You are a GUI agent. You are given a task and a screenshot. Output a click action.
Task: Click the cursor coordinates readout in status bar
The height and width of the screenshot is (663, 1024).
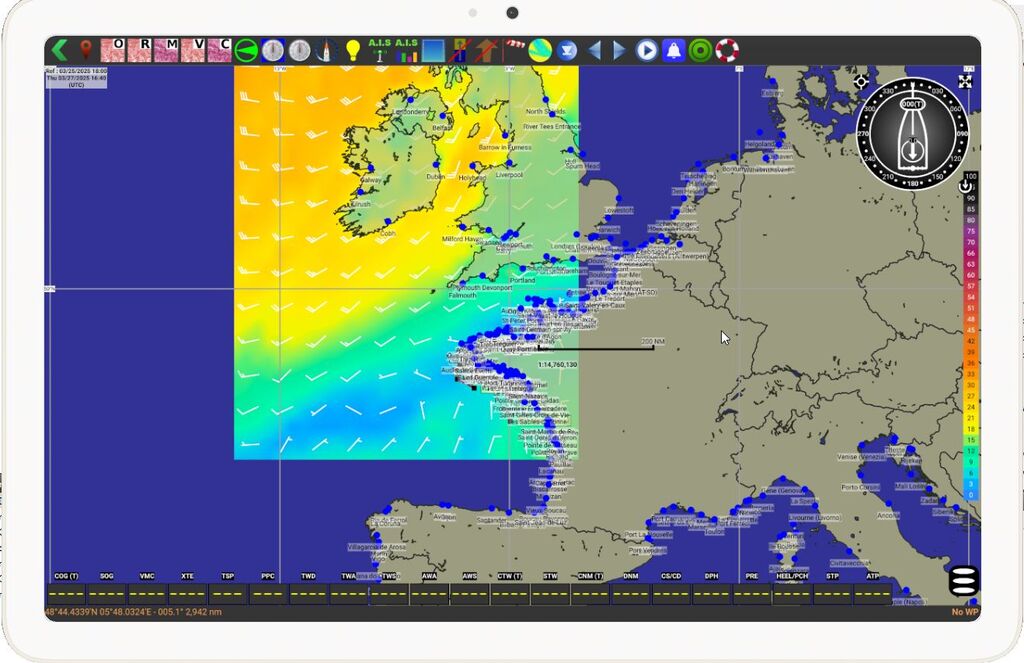(x=133, y=612)
